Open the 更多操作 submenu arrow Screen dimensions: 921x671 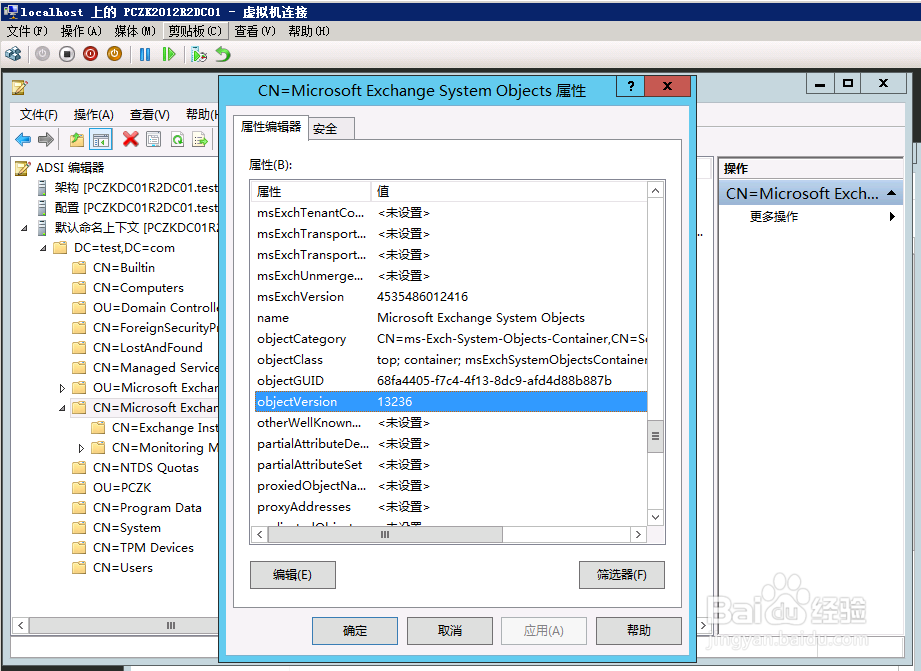[892, 216]
